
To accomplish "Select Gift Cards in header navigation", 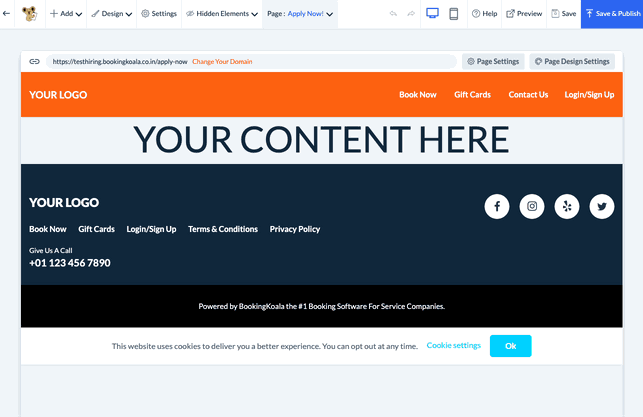I will pos(472,95).
